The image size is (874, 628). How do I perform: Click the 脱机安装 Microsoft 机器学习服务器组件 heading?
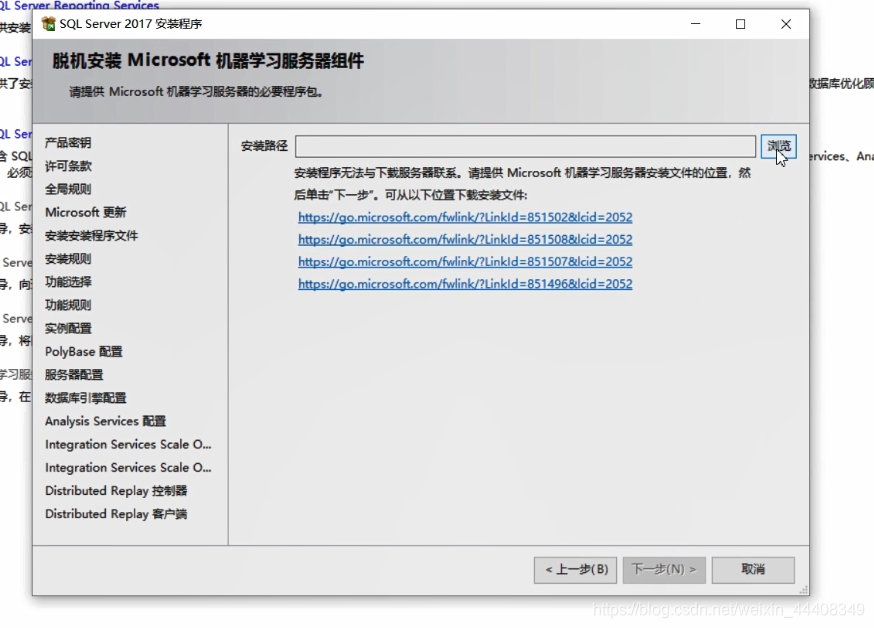tap(208, 60)
